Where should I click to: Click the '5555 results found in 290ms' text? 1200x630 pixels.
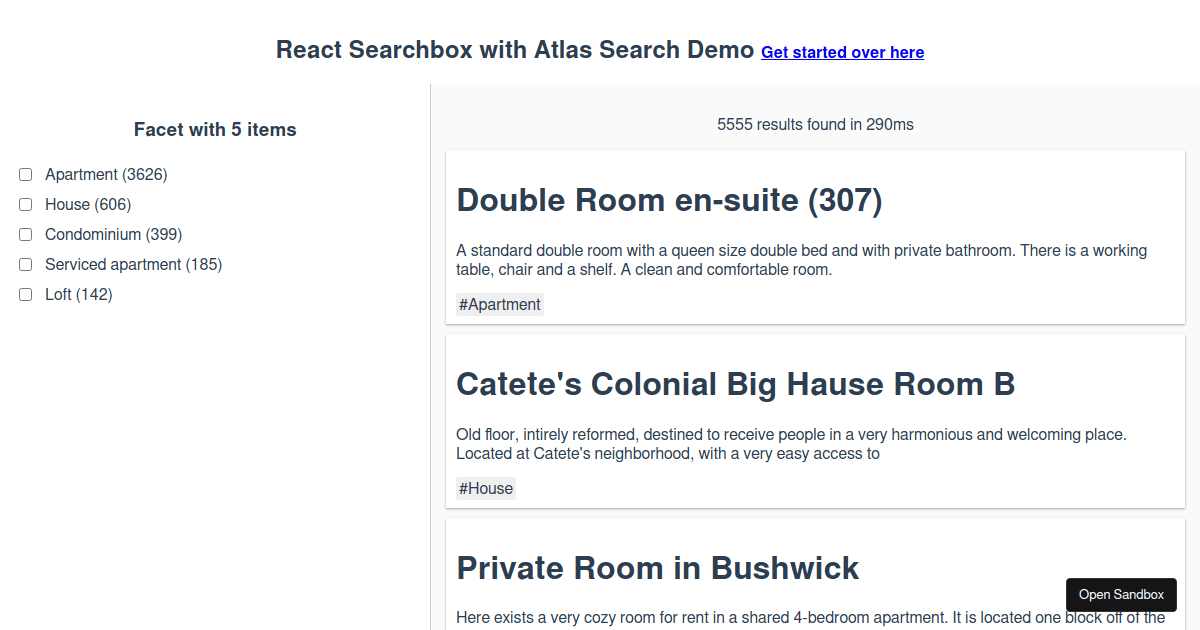pos(815,124)
